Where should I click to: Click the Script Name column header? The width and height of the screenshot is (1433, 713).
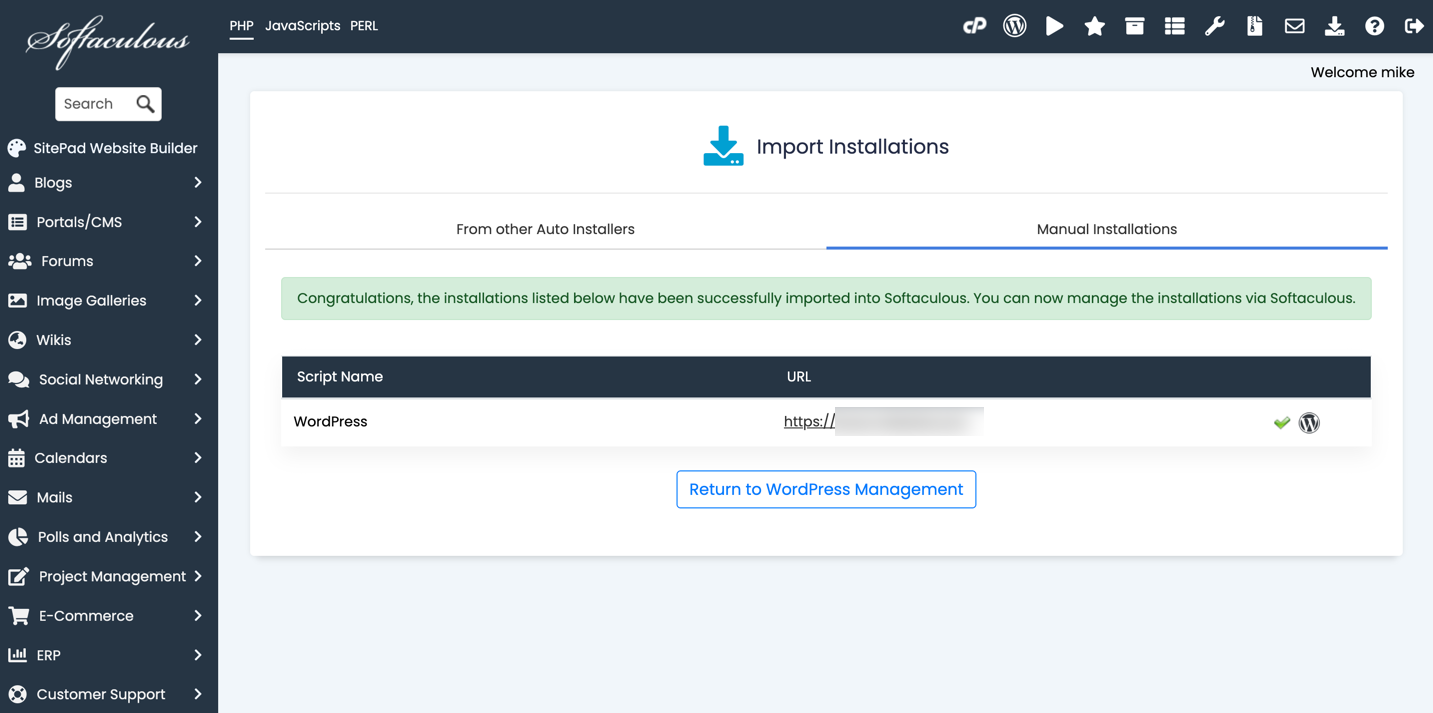[340, 377]
